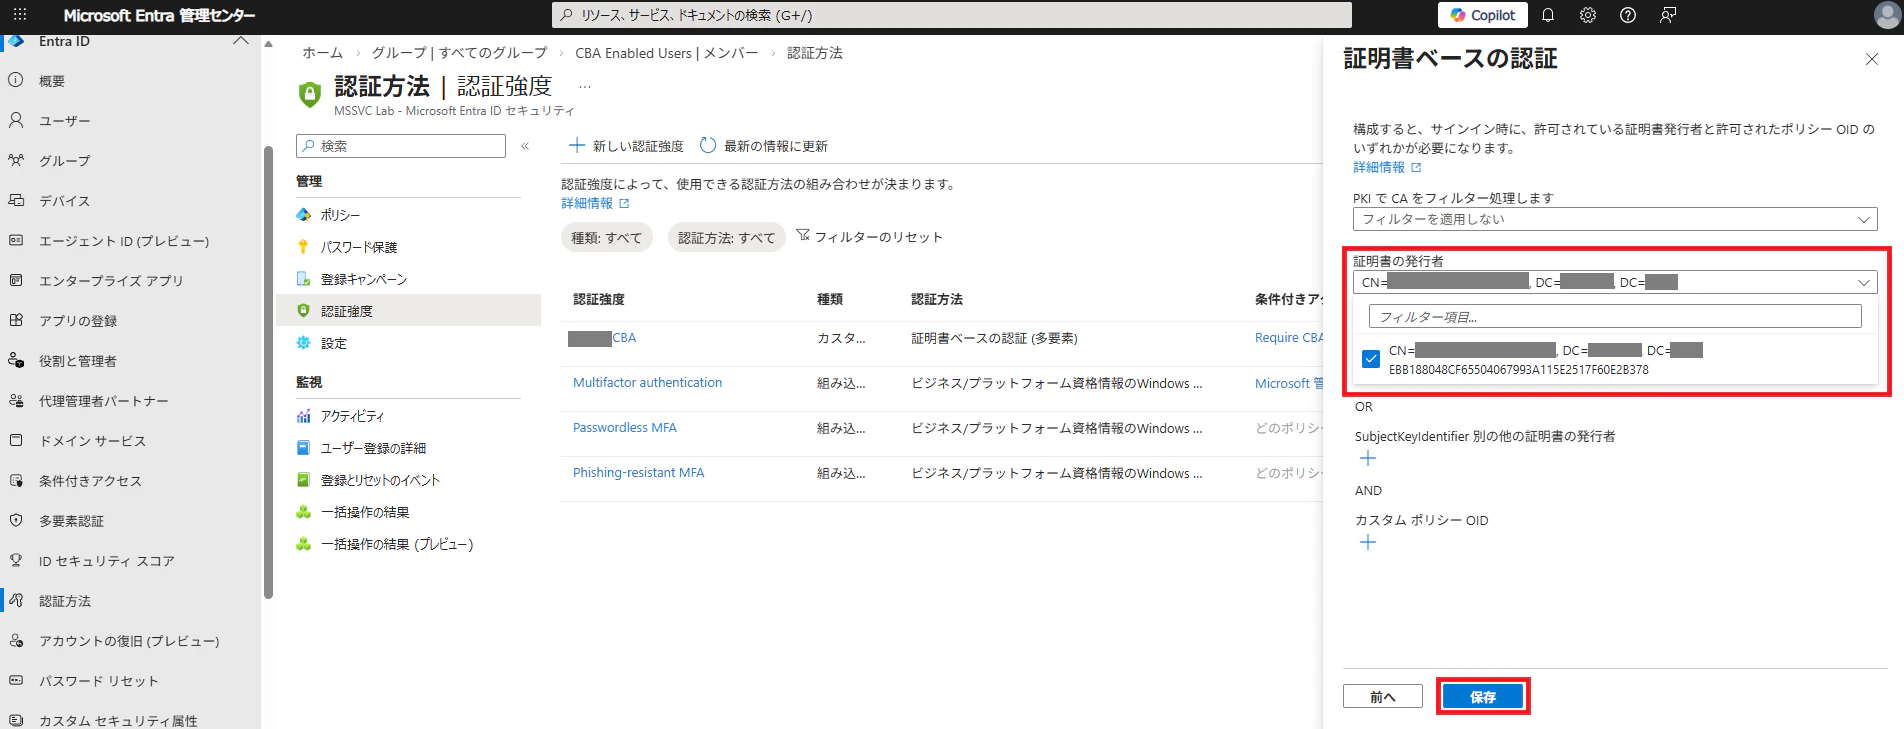This screenshot has height=729, width=1904.
Task: Open デバイス in the left navigation
Action: 64,201
